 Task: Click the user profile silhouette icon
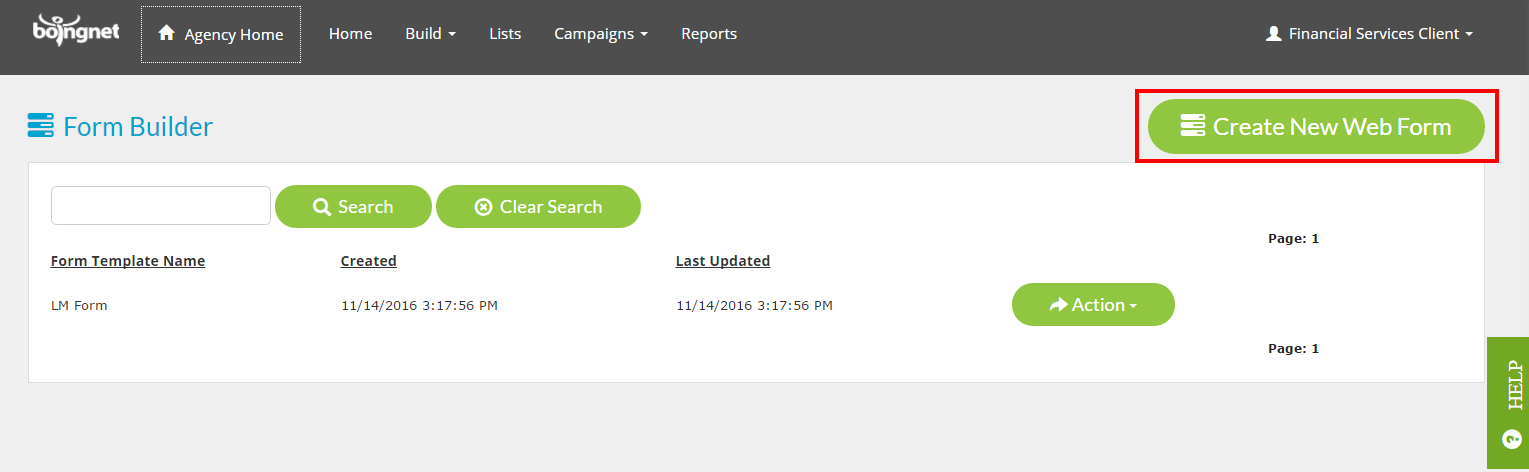click(1273, 33)
